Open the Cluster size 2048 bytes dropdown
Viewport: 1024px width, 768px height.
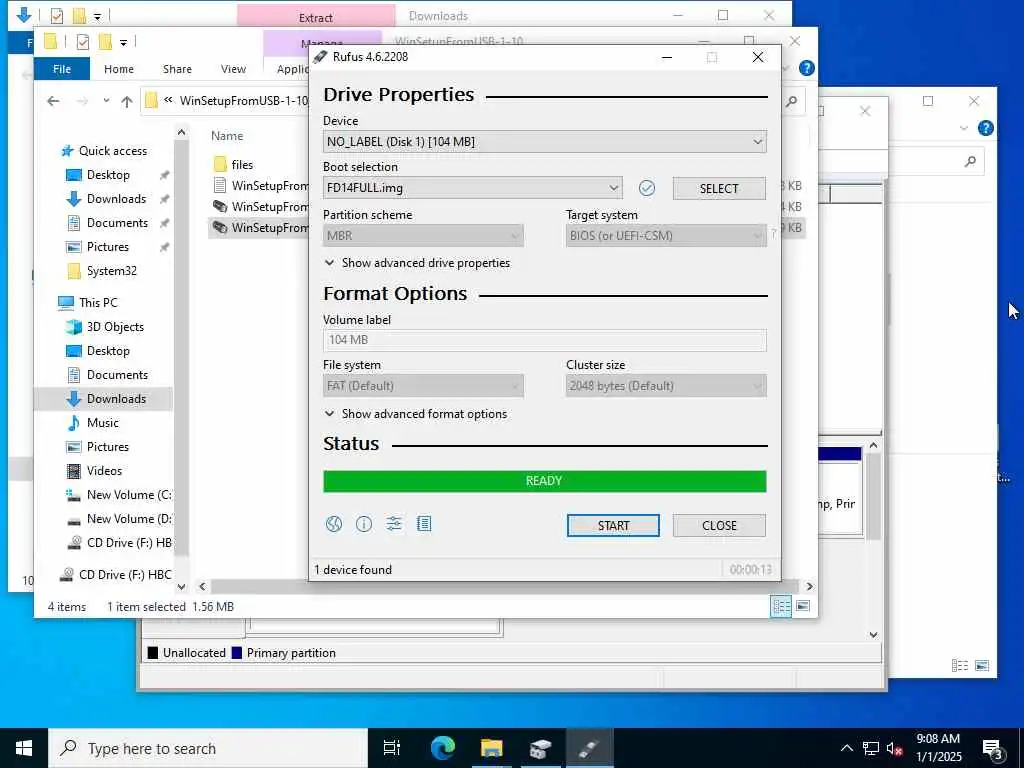tap(666, 386)
